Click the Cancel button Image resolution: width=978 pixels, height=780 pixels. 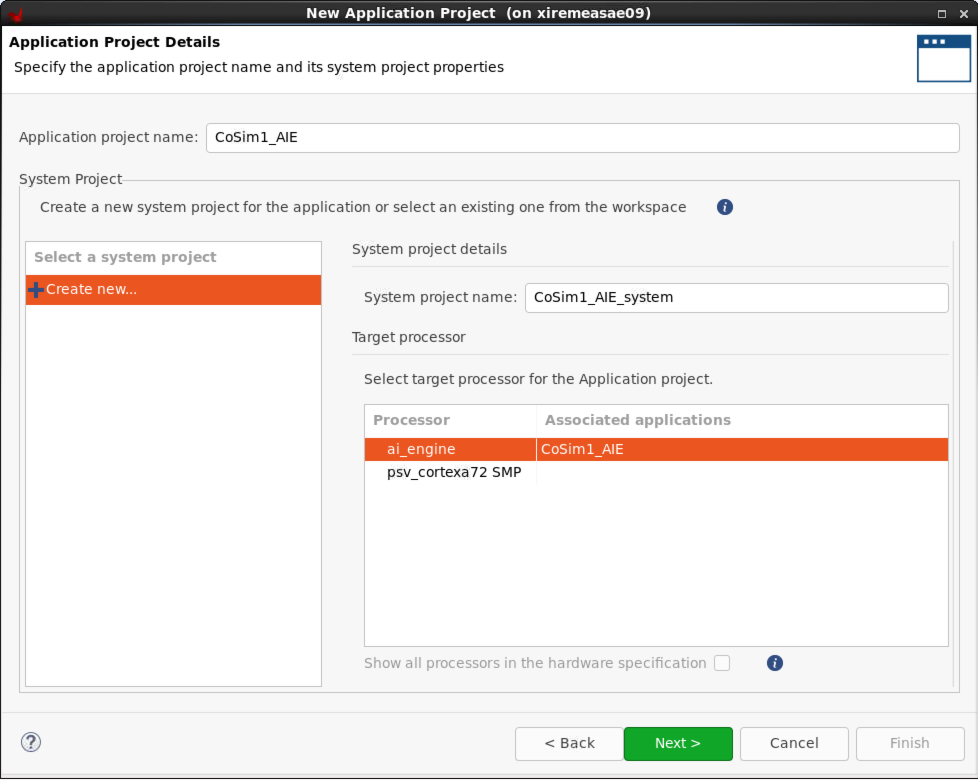(794, 743)
